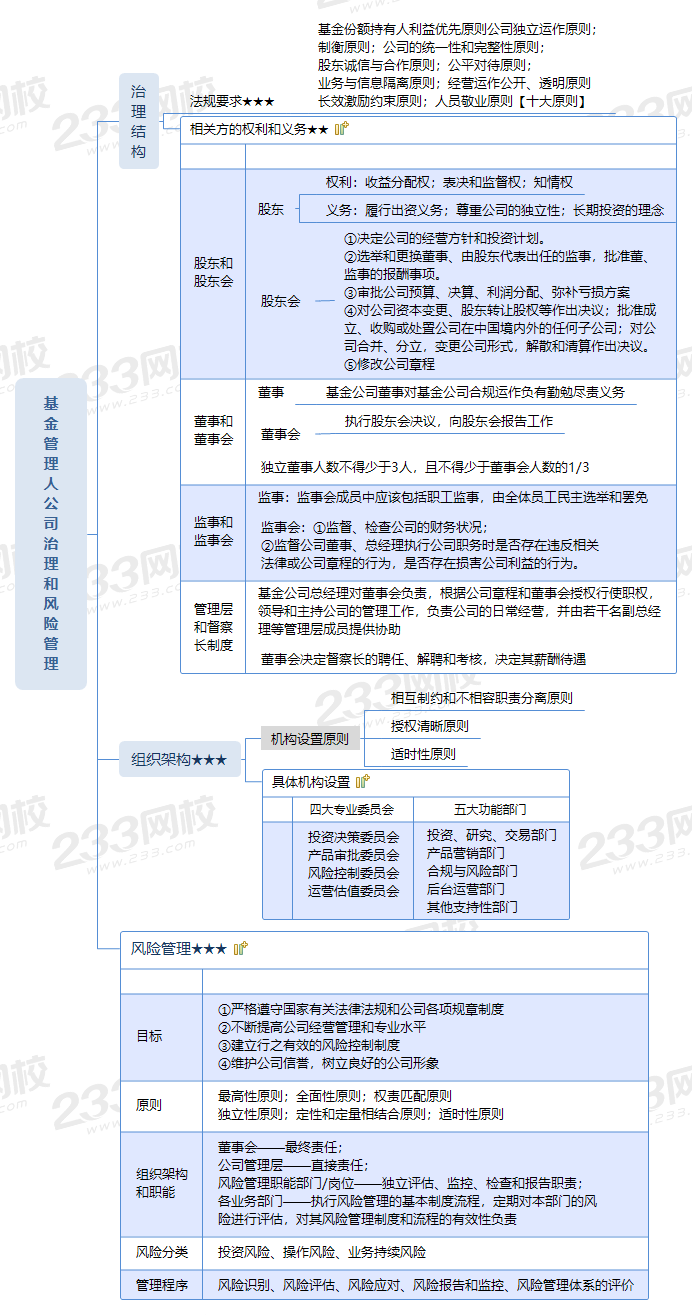Select 风险控制委员会
This screenshot has width=692, height=1315.
pyautogui.click(x=353, y=872)
